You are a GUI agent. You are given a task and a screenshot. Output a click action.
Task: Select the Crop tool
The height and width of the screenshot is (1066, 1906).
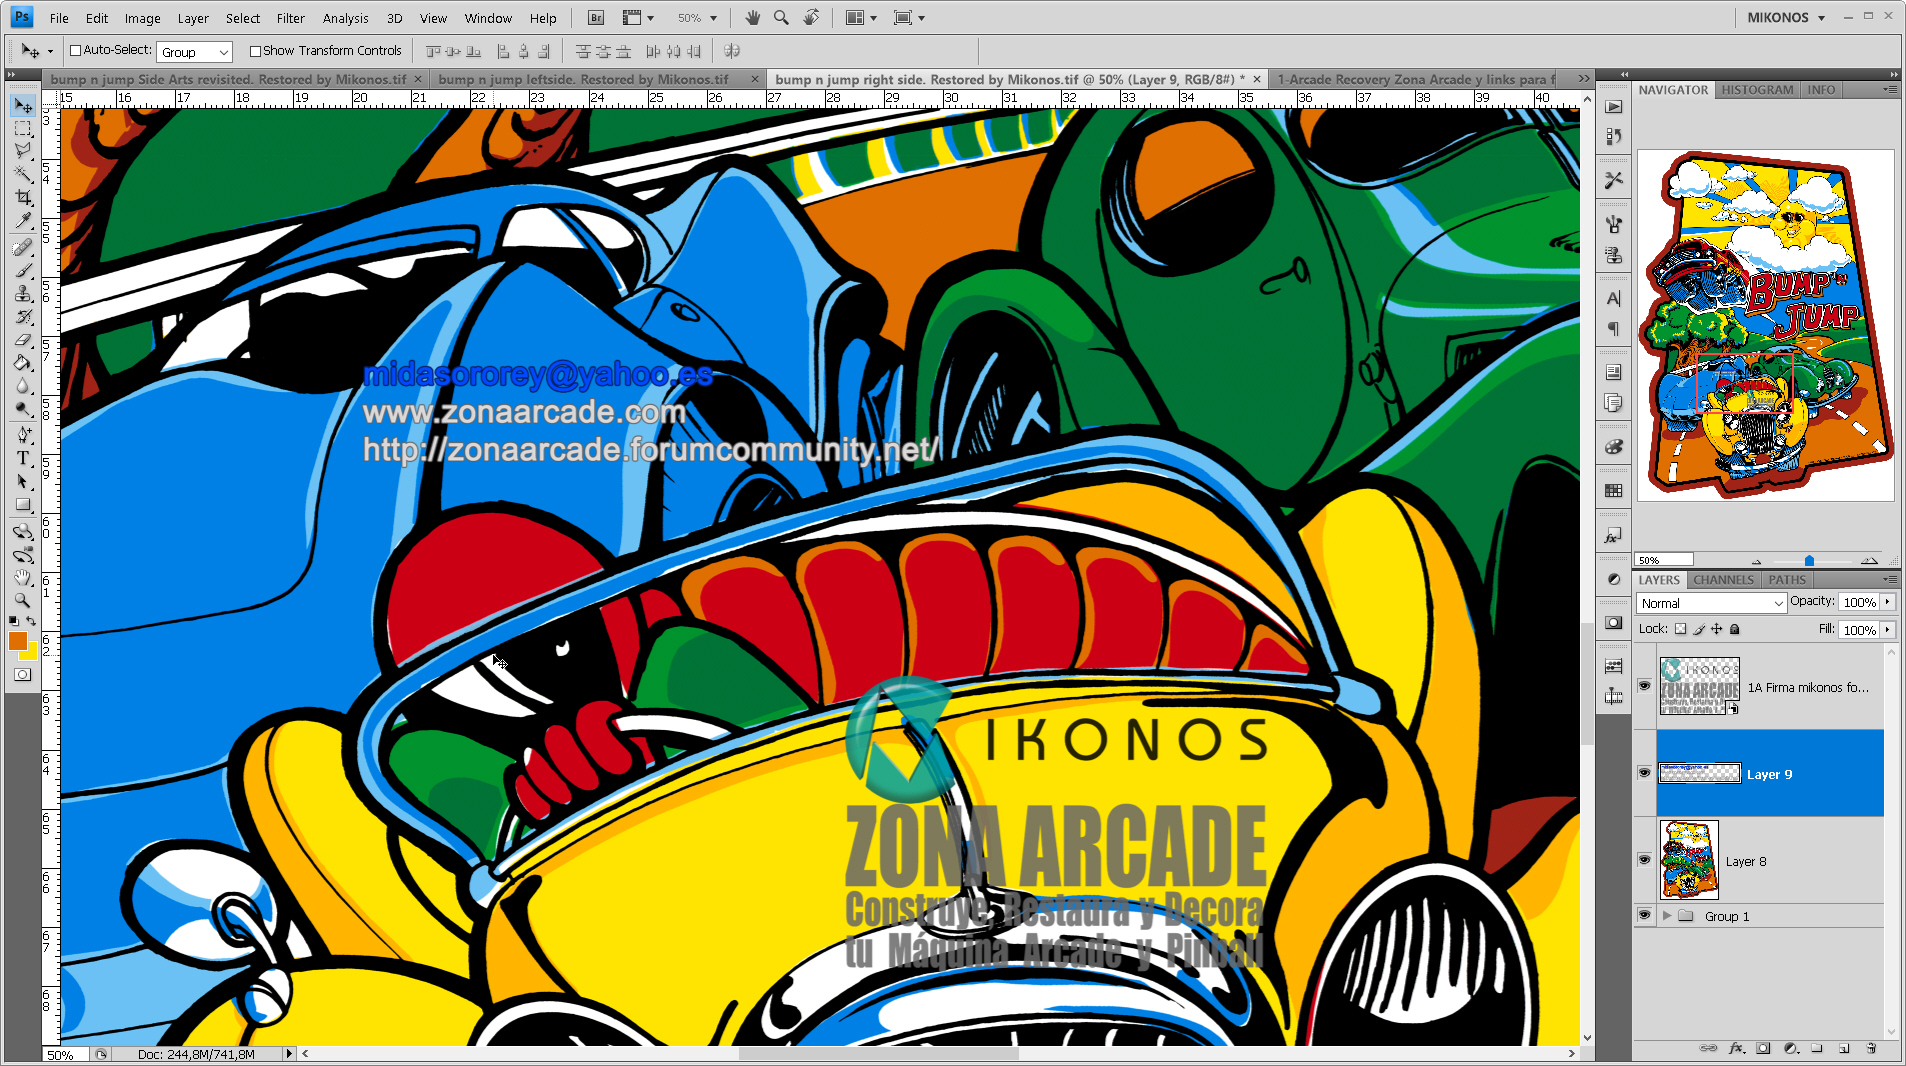[23, 198]
